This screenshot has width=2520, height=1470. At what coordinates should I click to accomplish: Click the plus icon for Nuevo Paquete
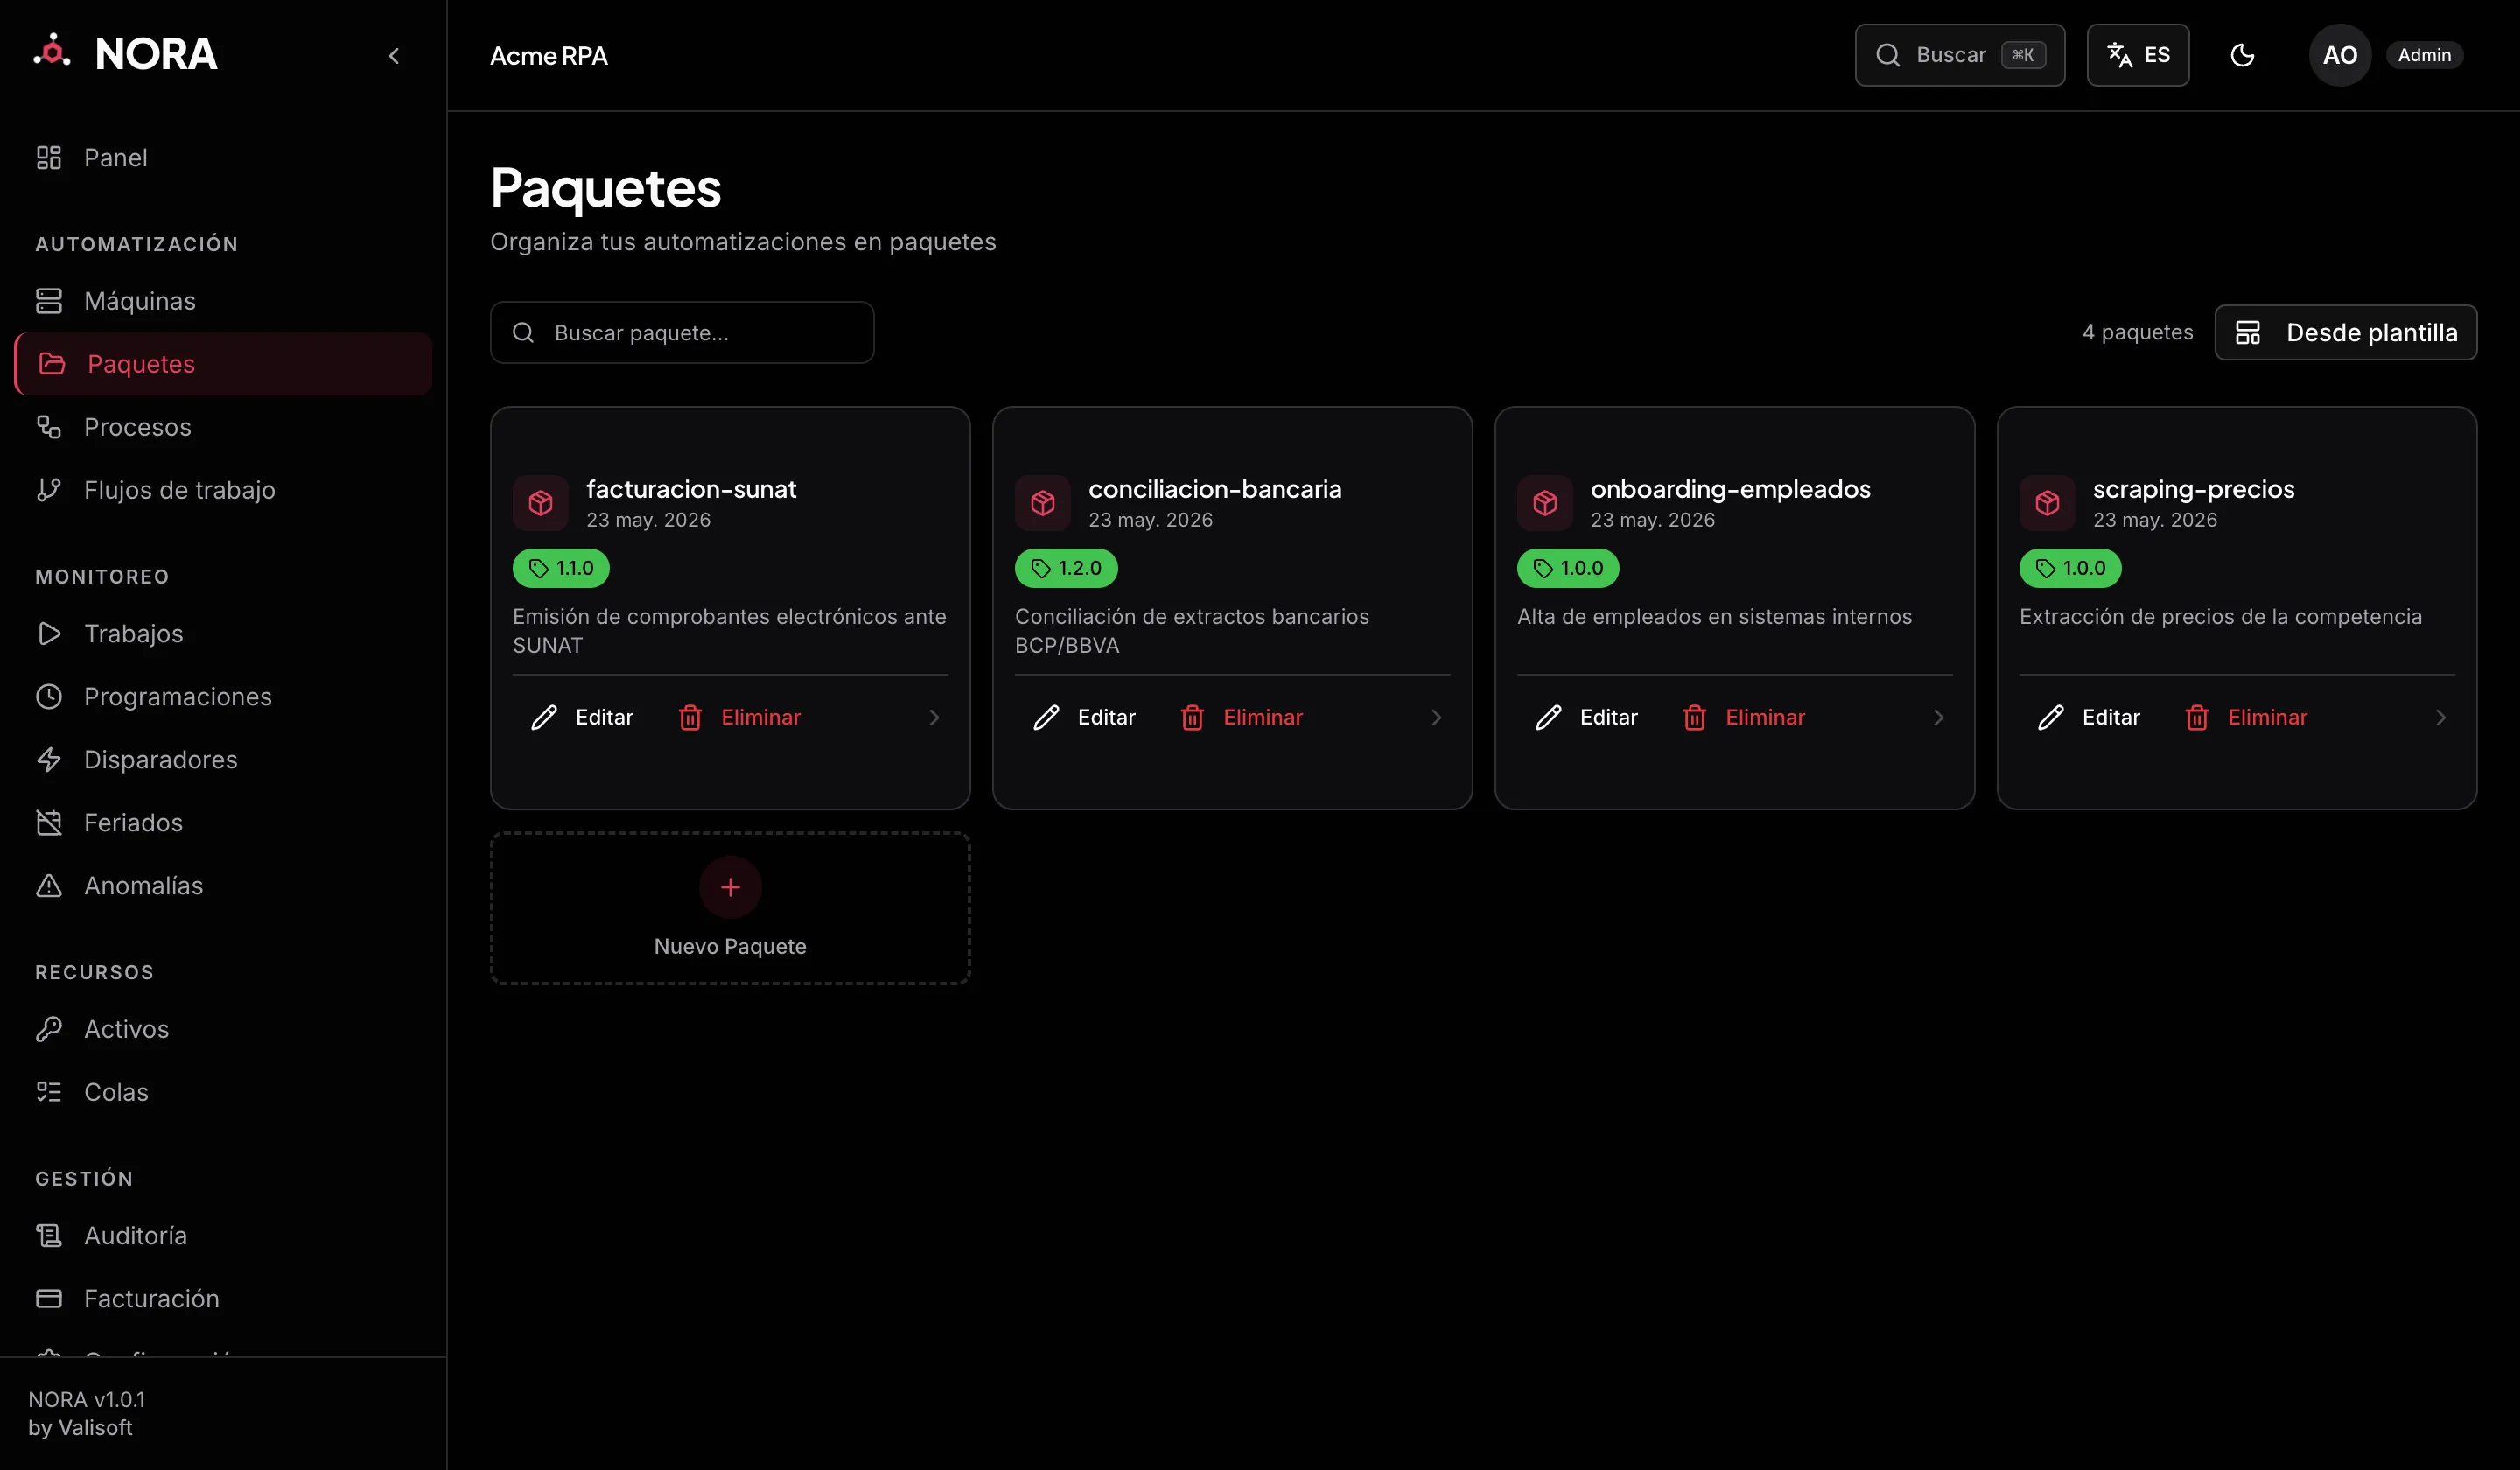tap(730, 887)
